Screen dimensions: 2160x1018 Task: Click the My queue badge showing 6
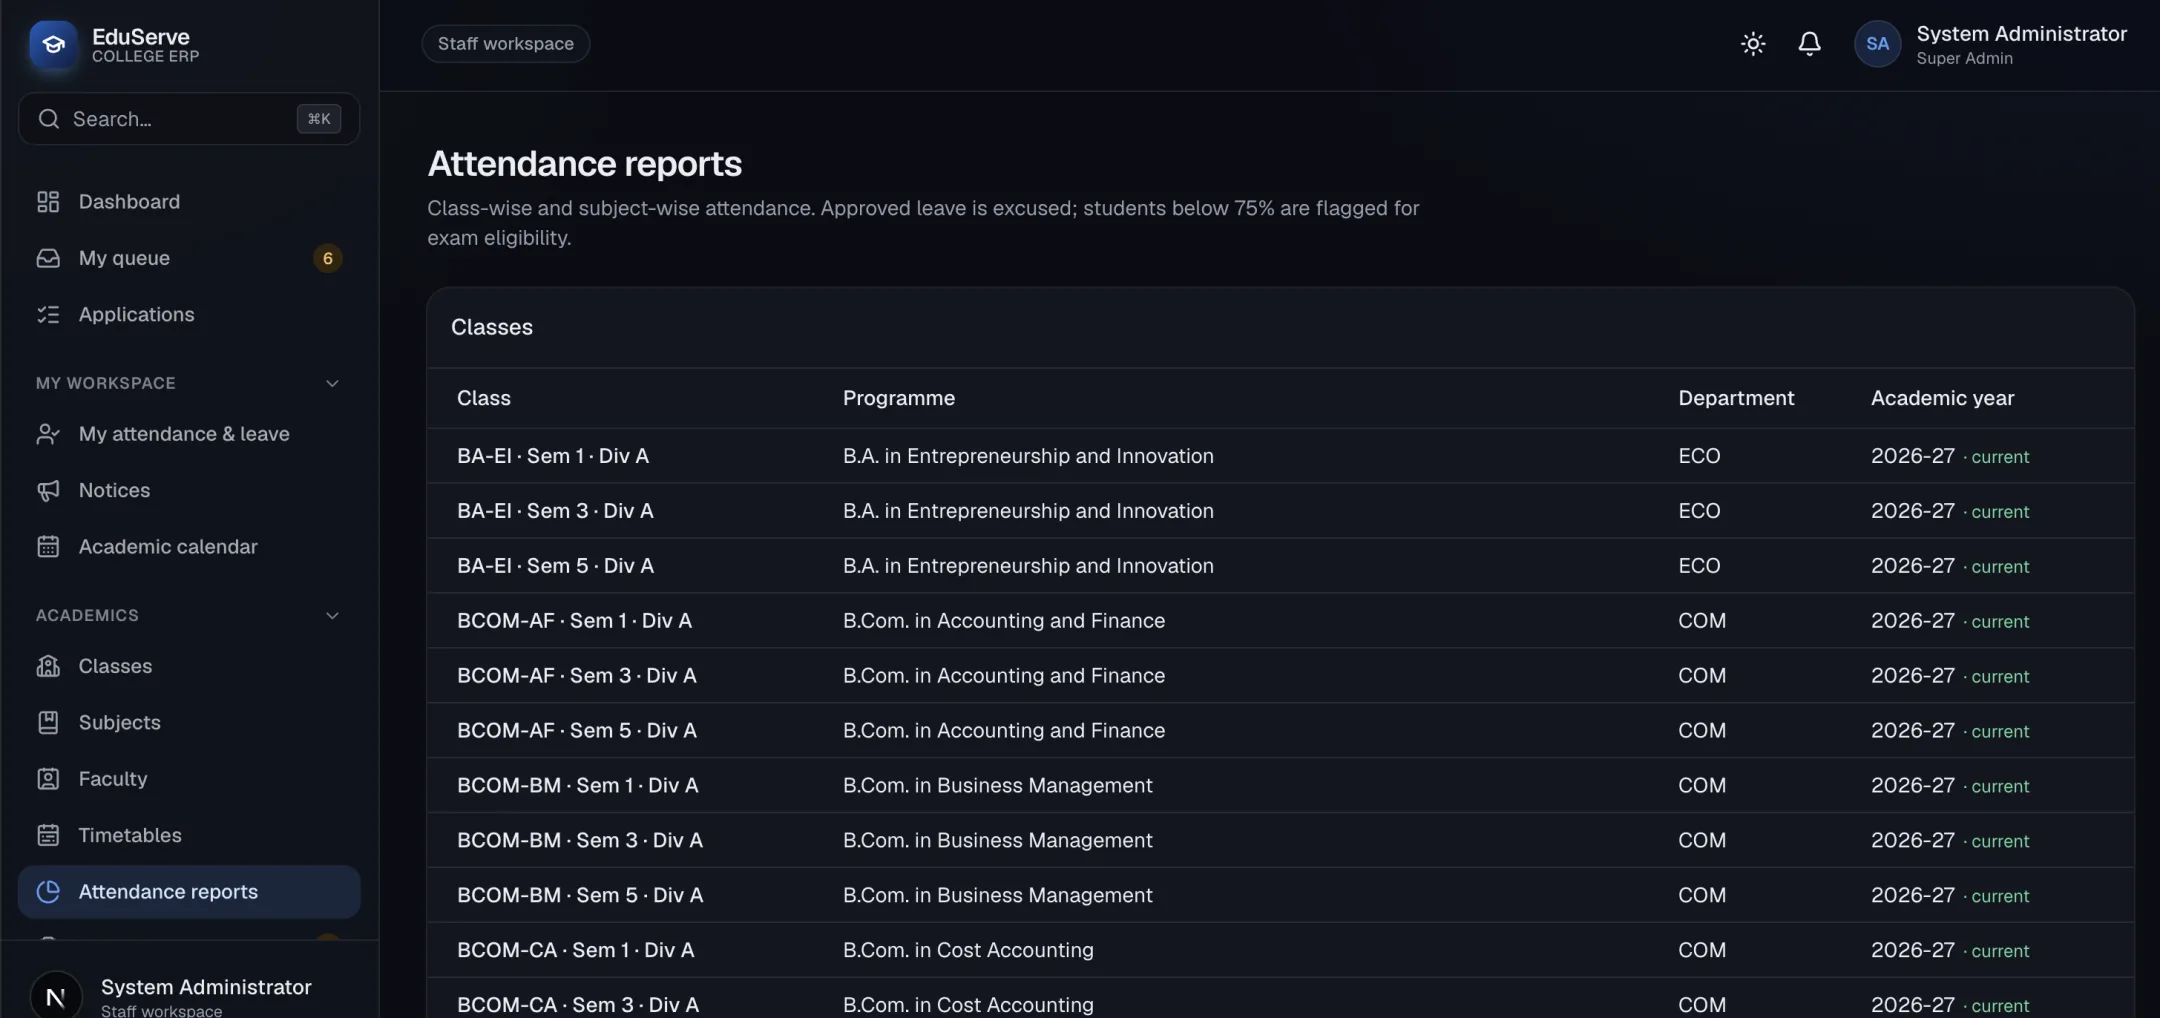click(327, 258)
